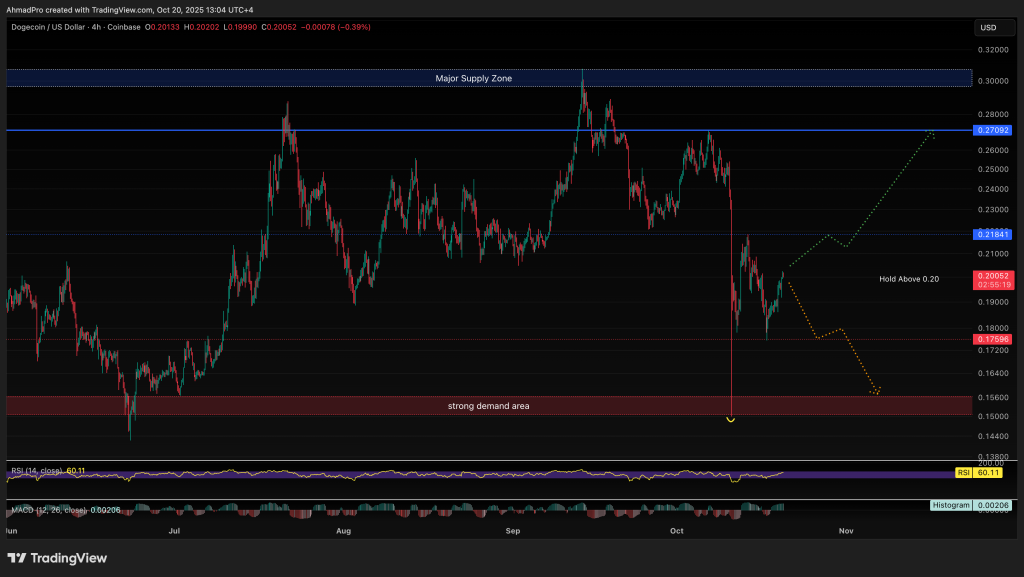
Task: Select the MACD (12, 26, close) indicator legend
Action: pos(55,510)
